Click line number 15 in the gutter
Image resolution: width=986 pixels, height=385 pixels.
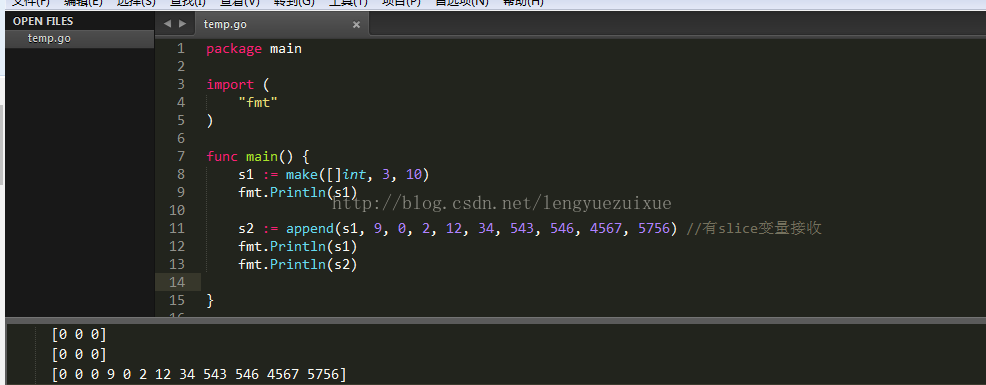coord(177,300)
